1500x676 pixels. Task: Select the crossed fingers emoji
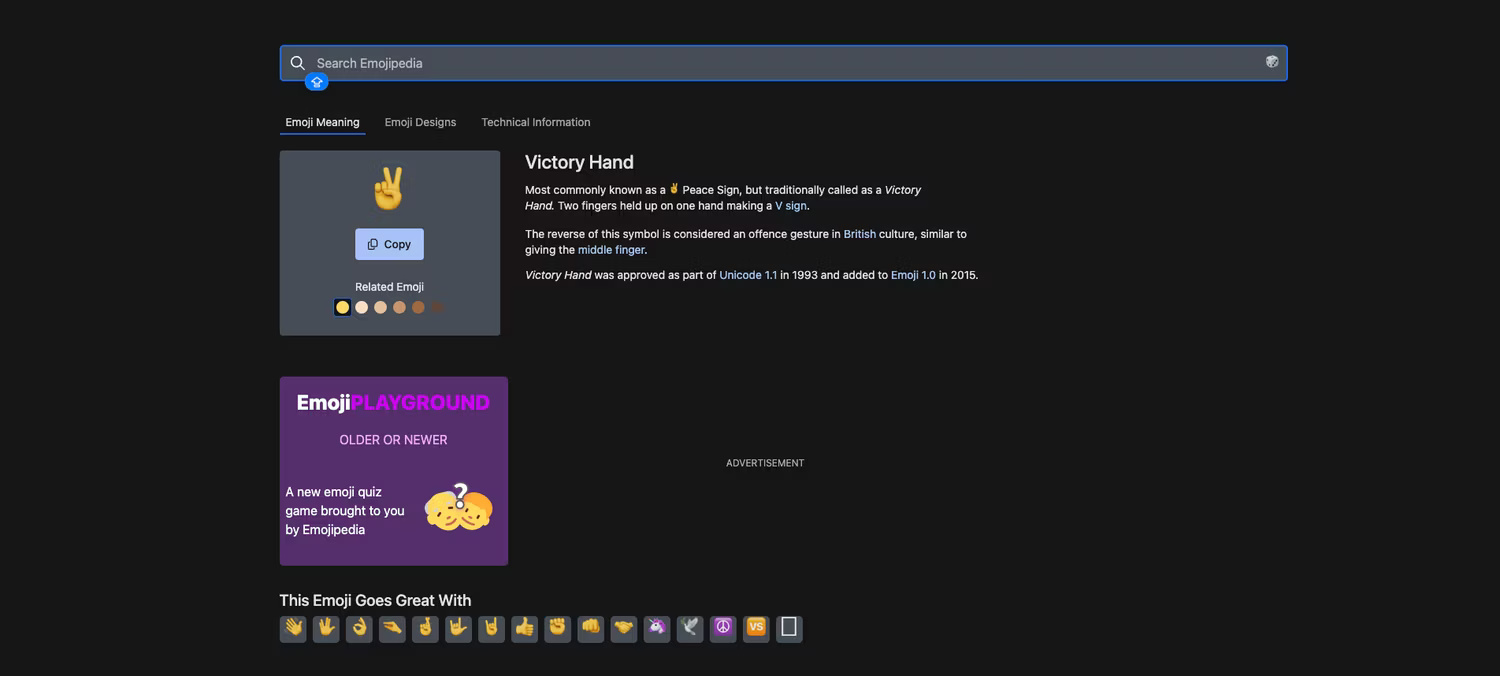pos(424,627)
